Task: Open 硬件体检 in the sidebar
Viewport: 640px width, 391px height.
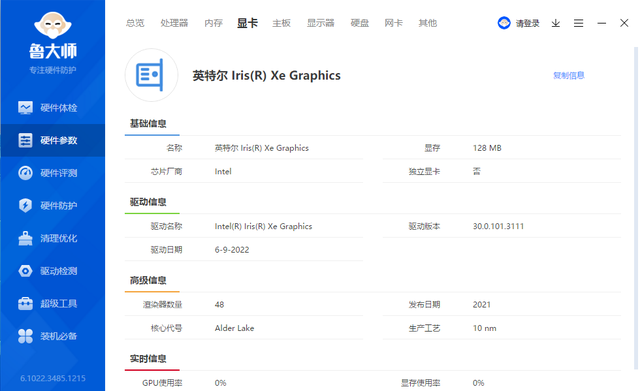Action: tap(52, 108)
